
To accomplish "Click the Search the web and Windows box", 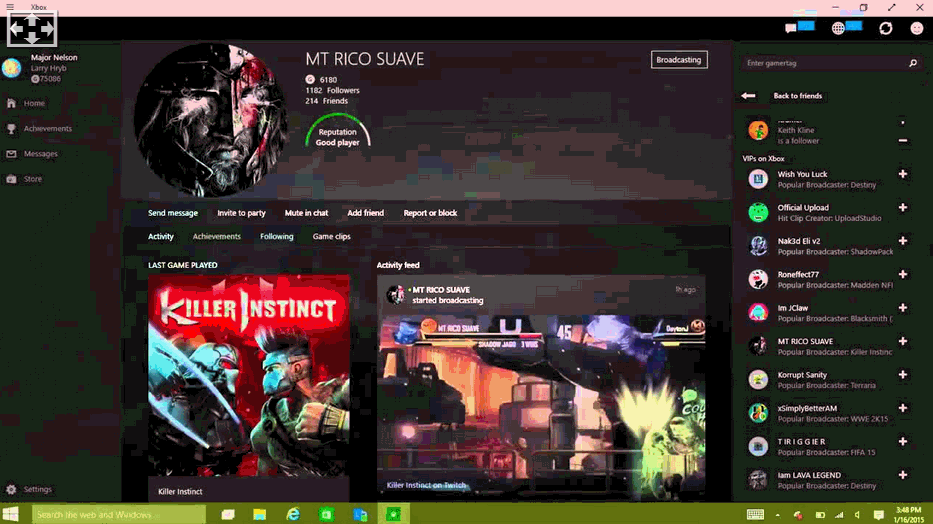I will (118, 514).
